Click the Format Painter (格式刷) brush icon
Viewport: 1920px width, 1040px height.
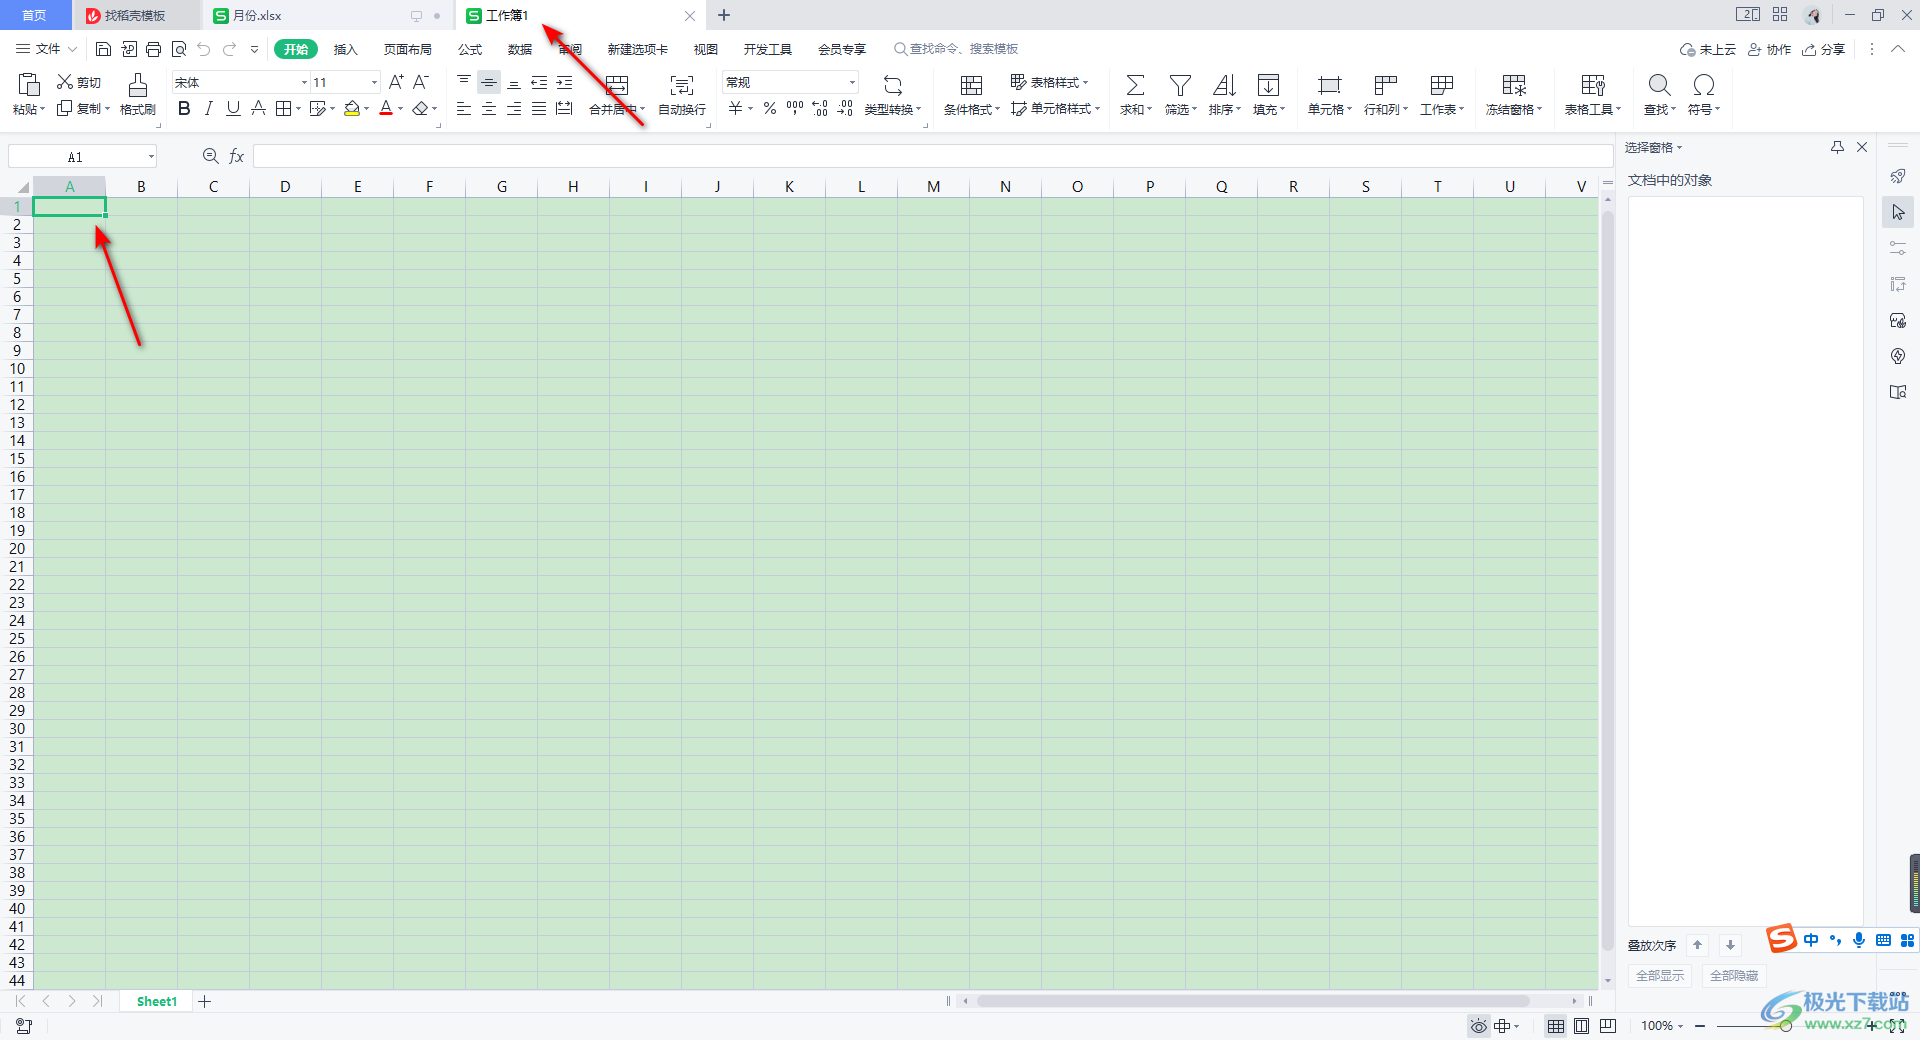(138, 84)
